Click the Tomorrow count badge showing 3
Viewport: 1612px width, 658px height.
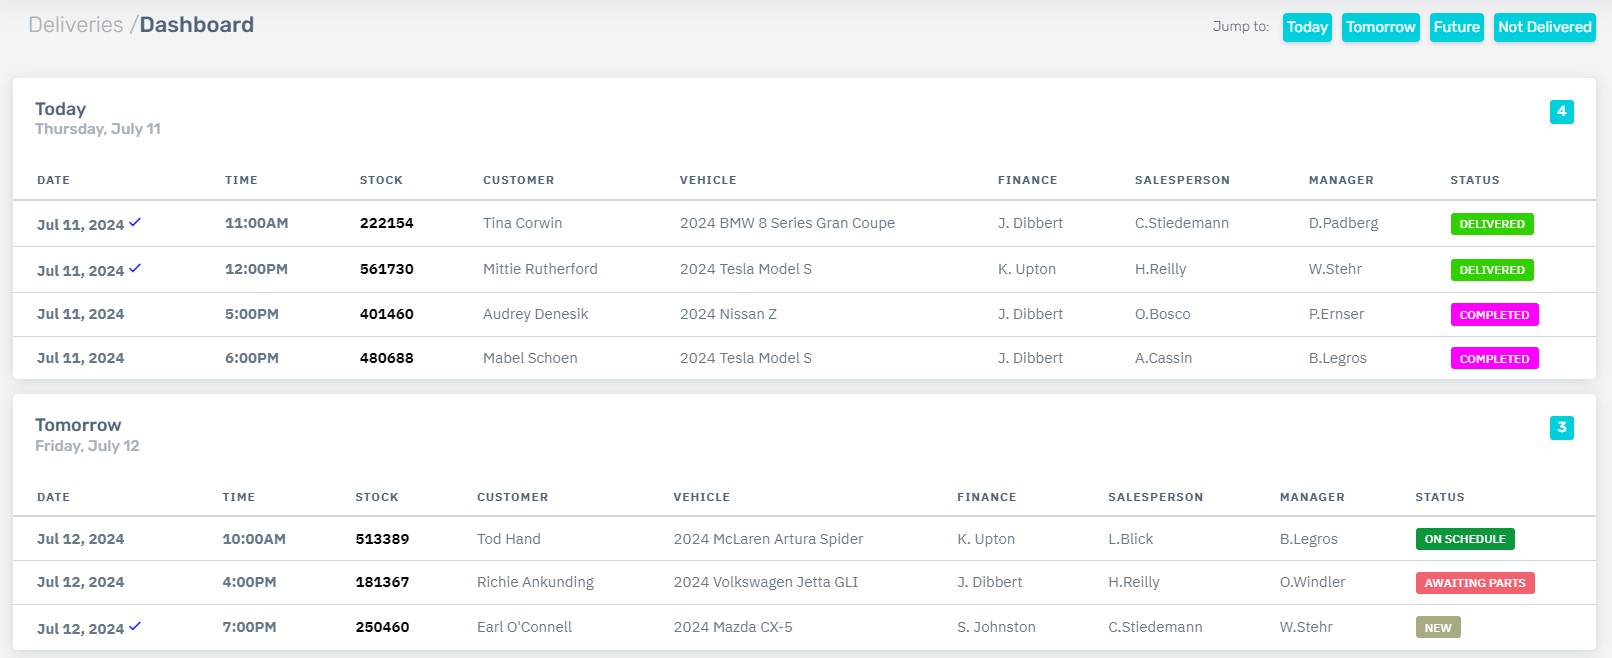(1561, 427)
